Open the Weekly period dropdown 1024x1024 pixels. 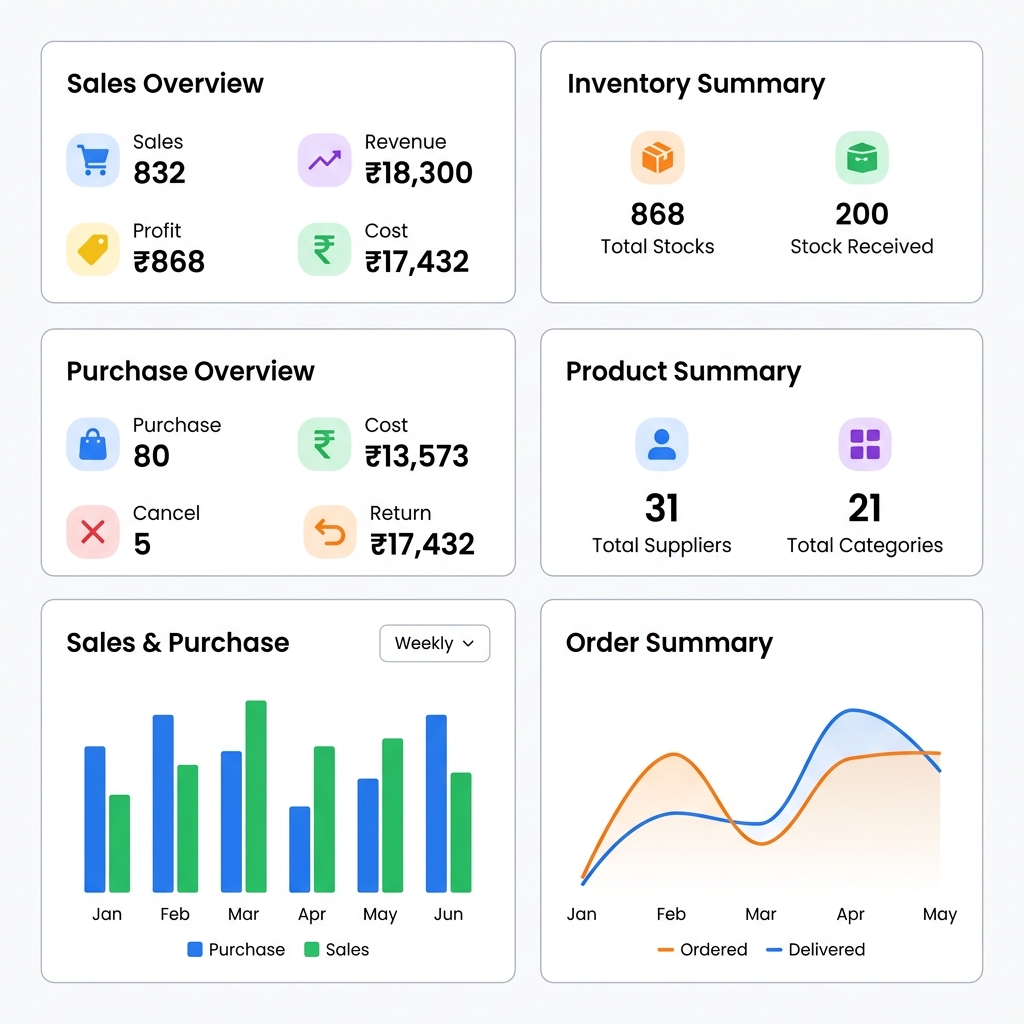[435, 643]
